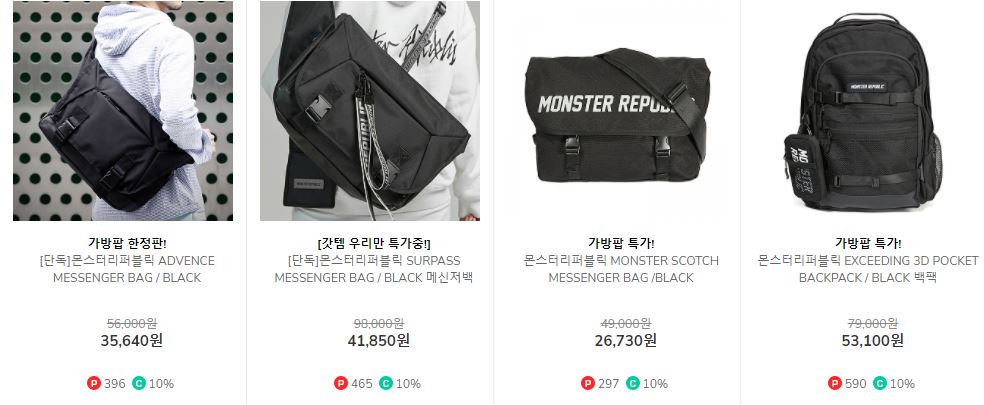Open ADVENCE MESSENGER BAG / BLACK title link
Screen dimensions: 984x405
coord(127,269)
